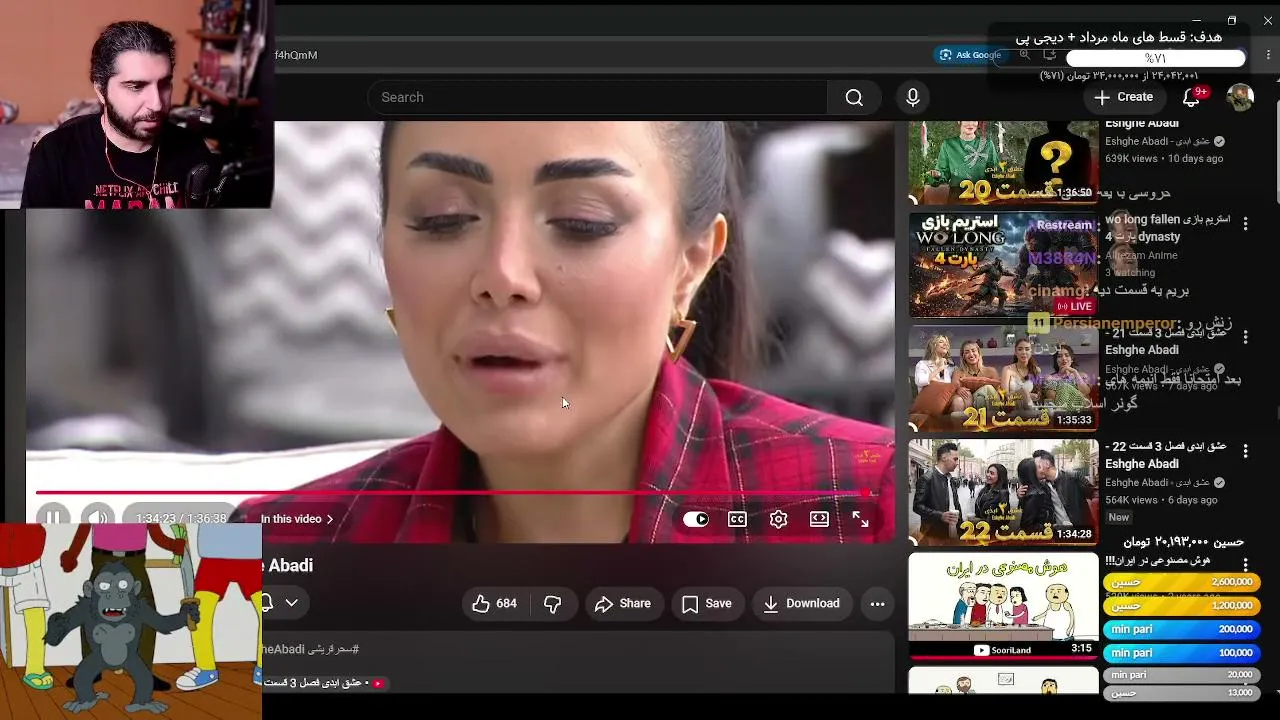This screenshot has width=1280, height=720.
Task: Click the "564K views" text for episode 22
Action: 1131,500
